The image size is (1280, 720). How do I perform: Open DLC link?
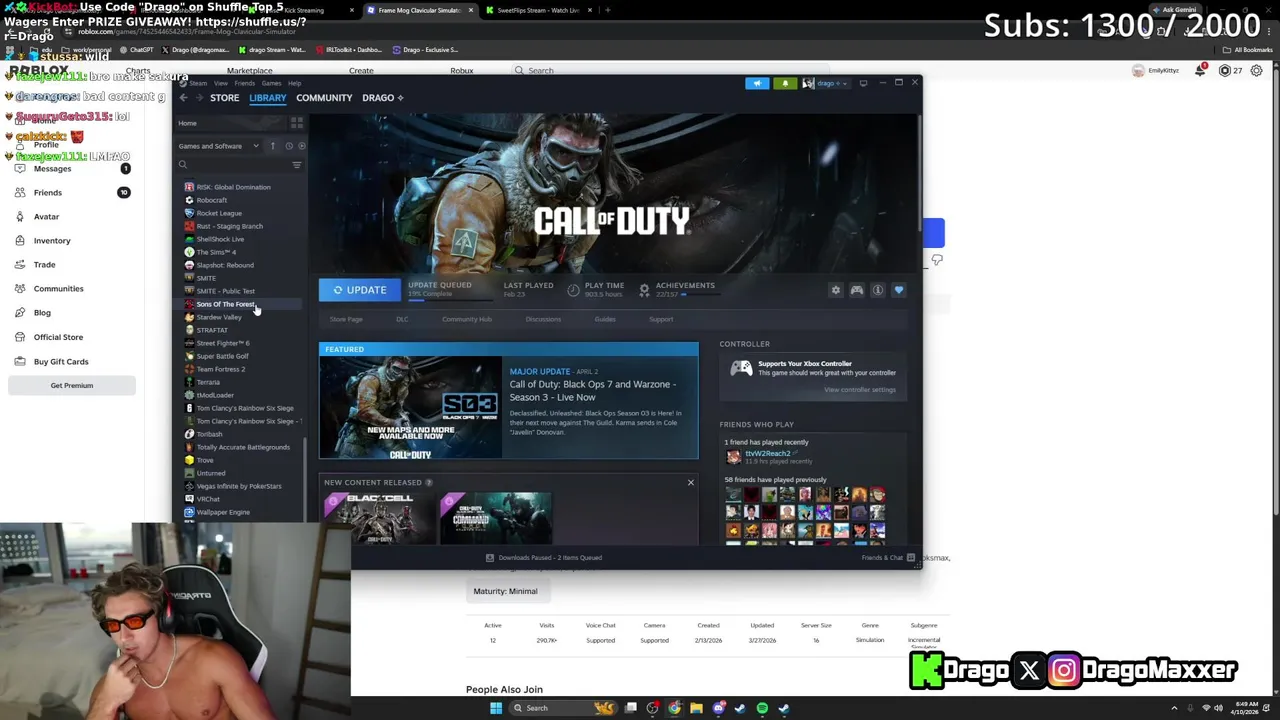tap(402, 319)
